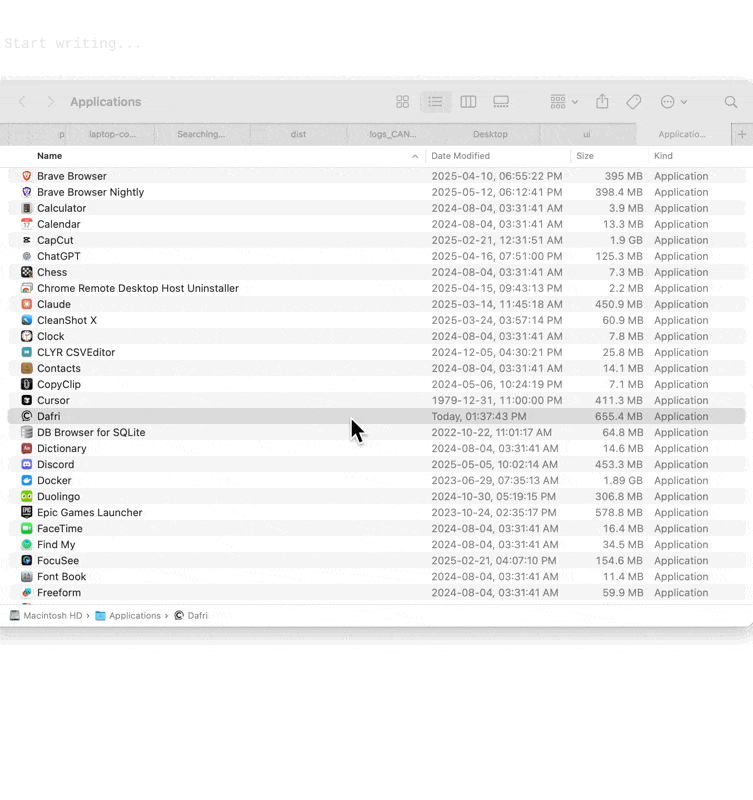Click Cursor's date 1979-12-31, 11:00:00 PM

tap(497, 401)
